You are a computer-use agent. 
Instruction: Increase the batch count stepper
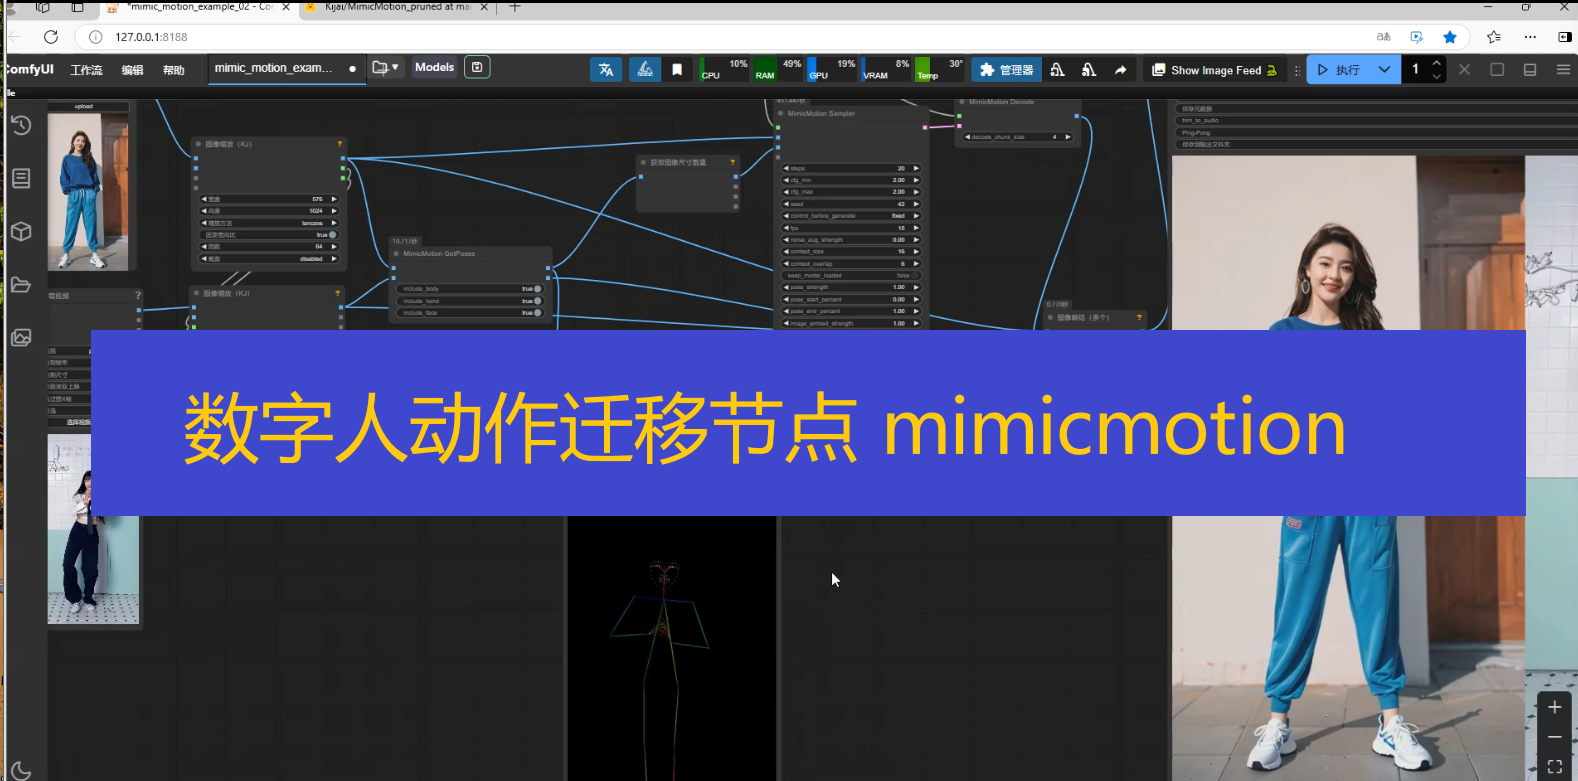1437,63
